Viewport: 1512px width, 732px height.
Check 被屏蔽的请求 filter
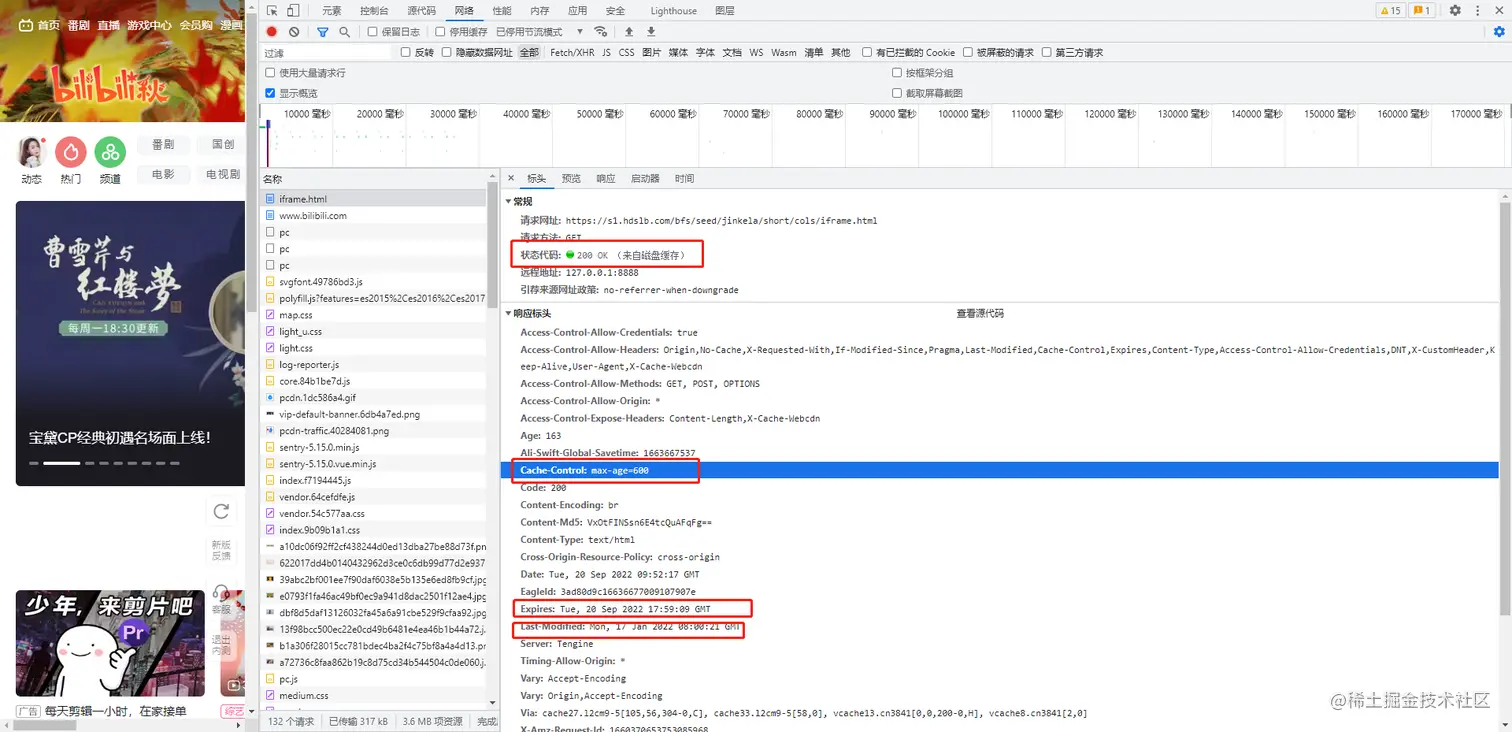pyautogui.click(x=967, y=53)
